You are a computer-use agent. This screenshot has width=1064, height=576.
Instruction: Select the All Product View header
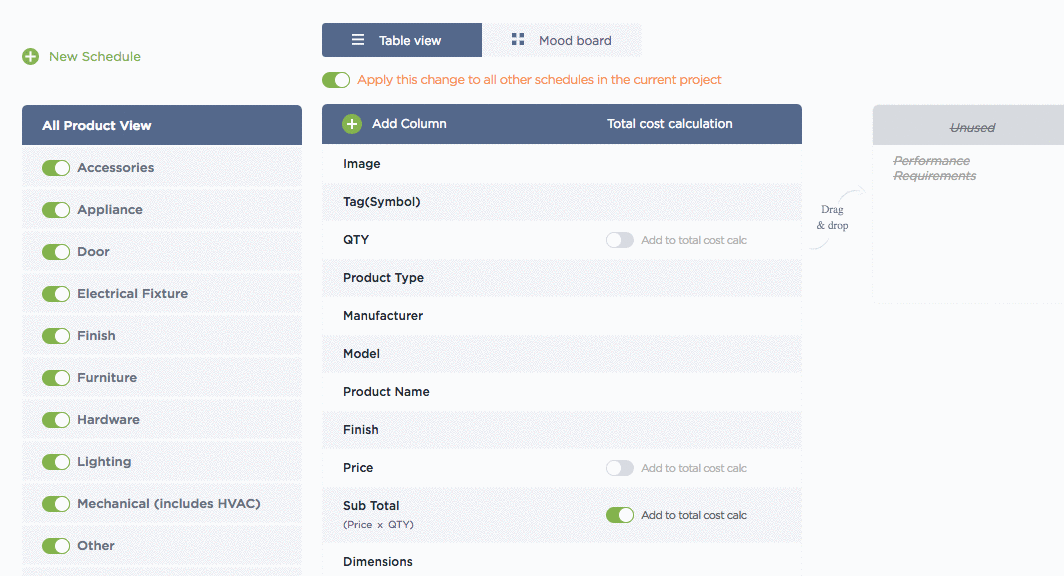pos(162,125)
